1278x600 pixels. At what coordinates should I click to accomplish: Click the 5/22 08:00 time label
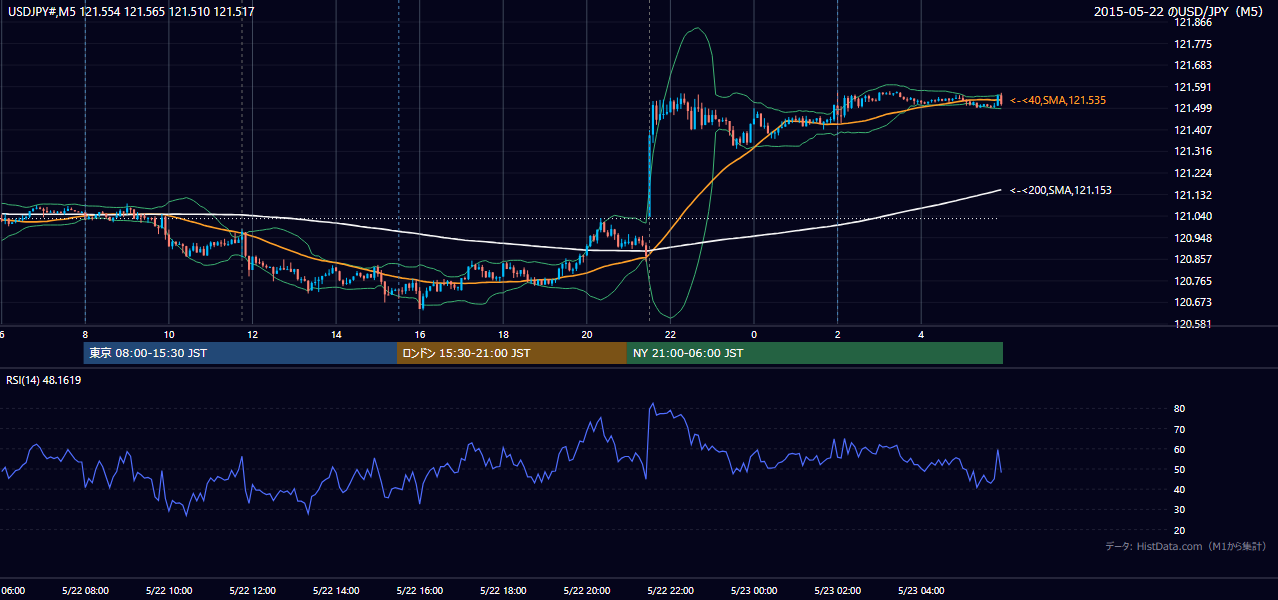pyautogui.click(x=85, y=591)
